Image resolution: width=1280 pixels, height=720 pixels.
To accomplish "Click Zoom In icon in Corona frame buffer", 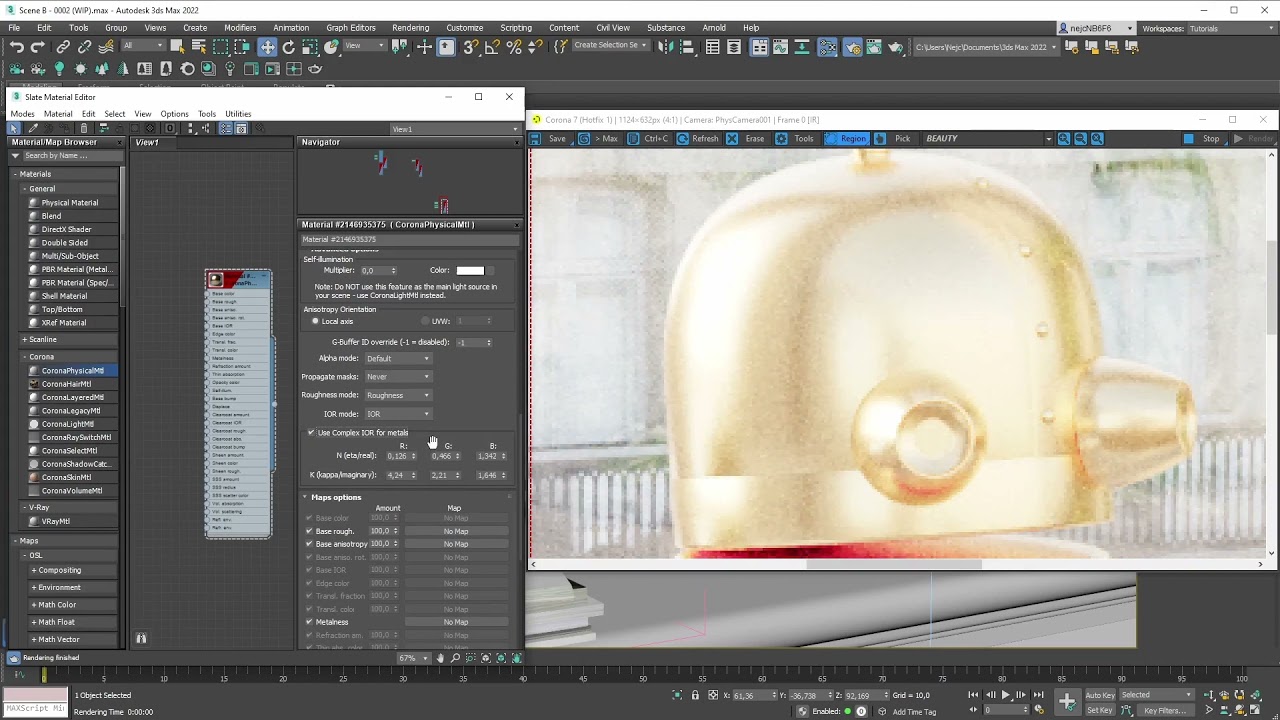I will click(1063, 139).
